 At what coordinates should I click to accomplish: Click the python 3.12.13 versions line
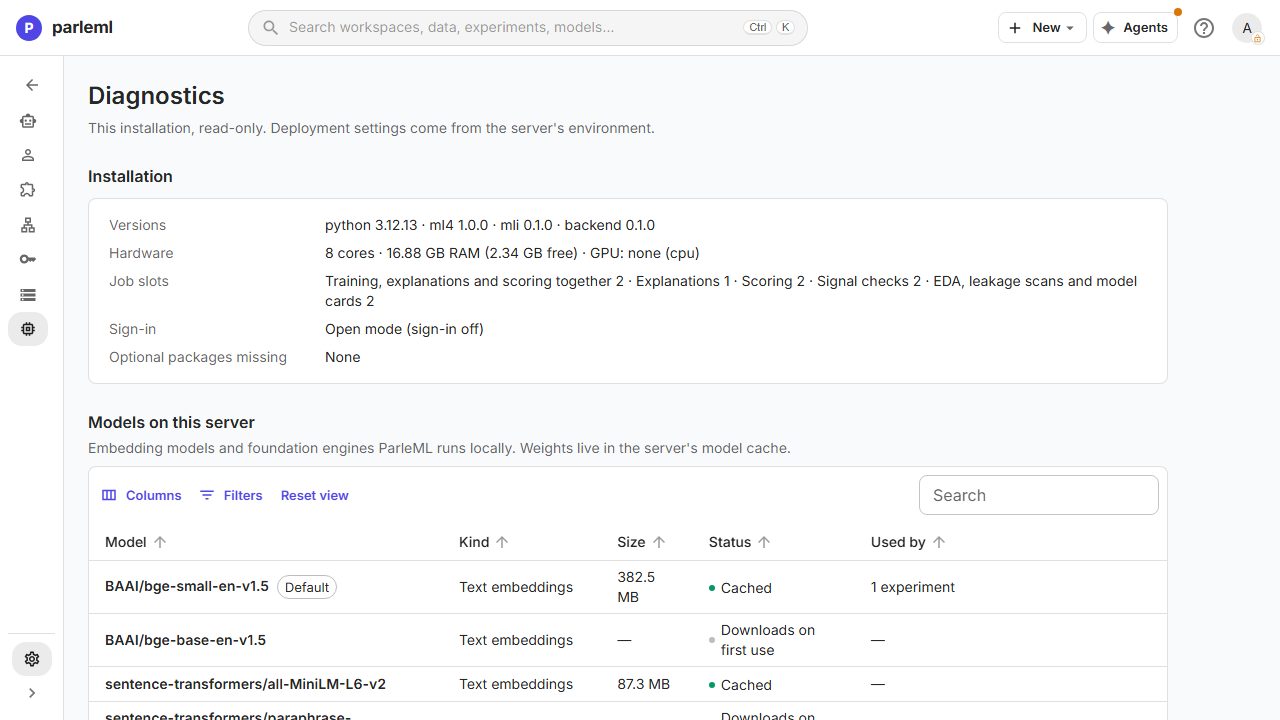tap(490, 225)
